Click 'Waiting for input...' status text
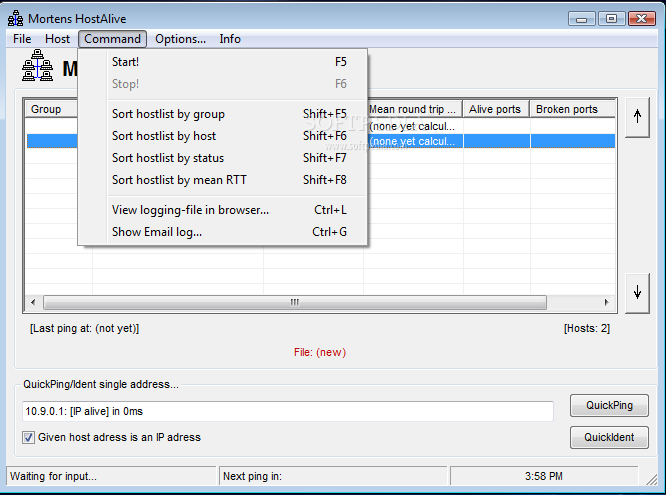 (54, 476)
